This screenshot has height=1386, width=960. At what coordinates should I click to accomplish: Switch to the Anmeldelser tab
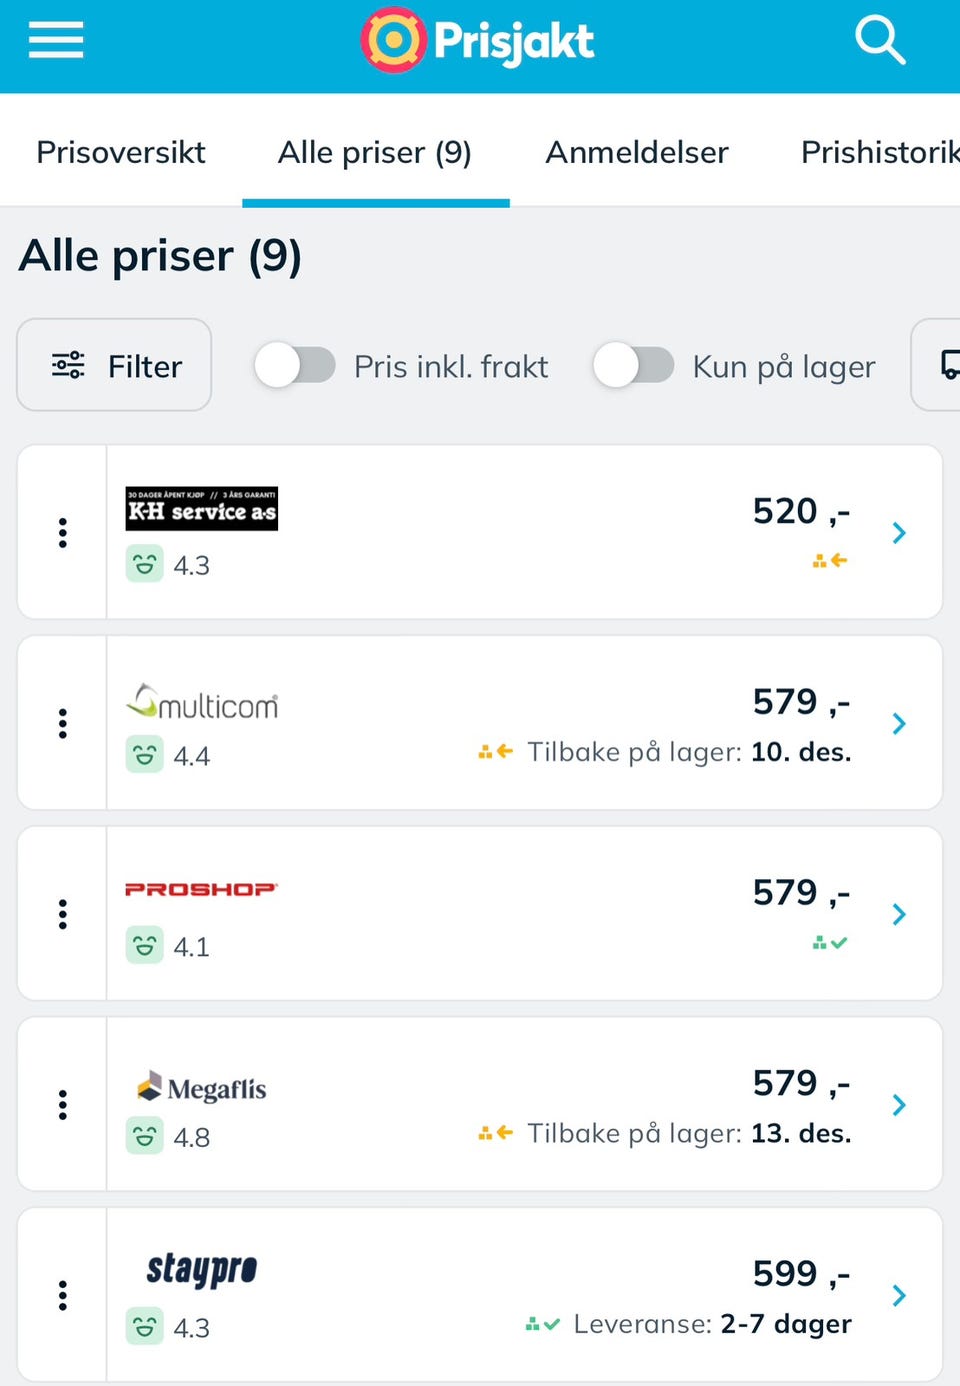tap(637, 152)
